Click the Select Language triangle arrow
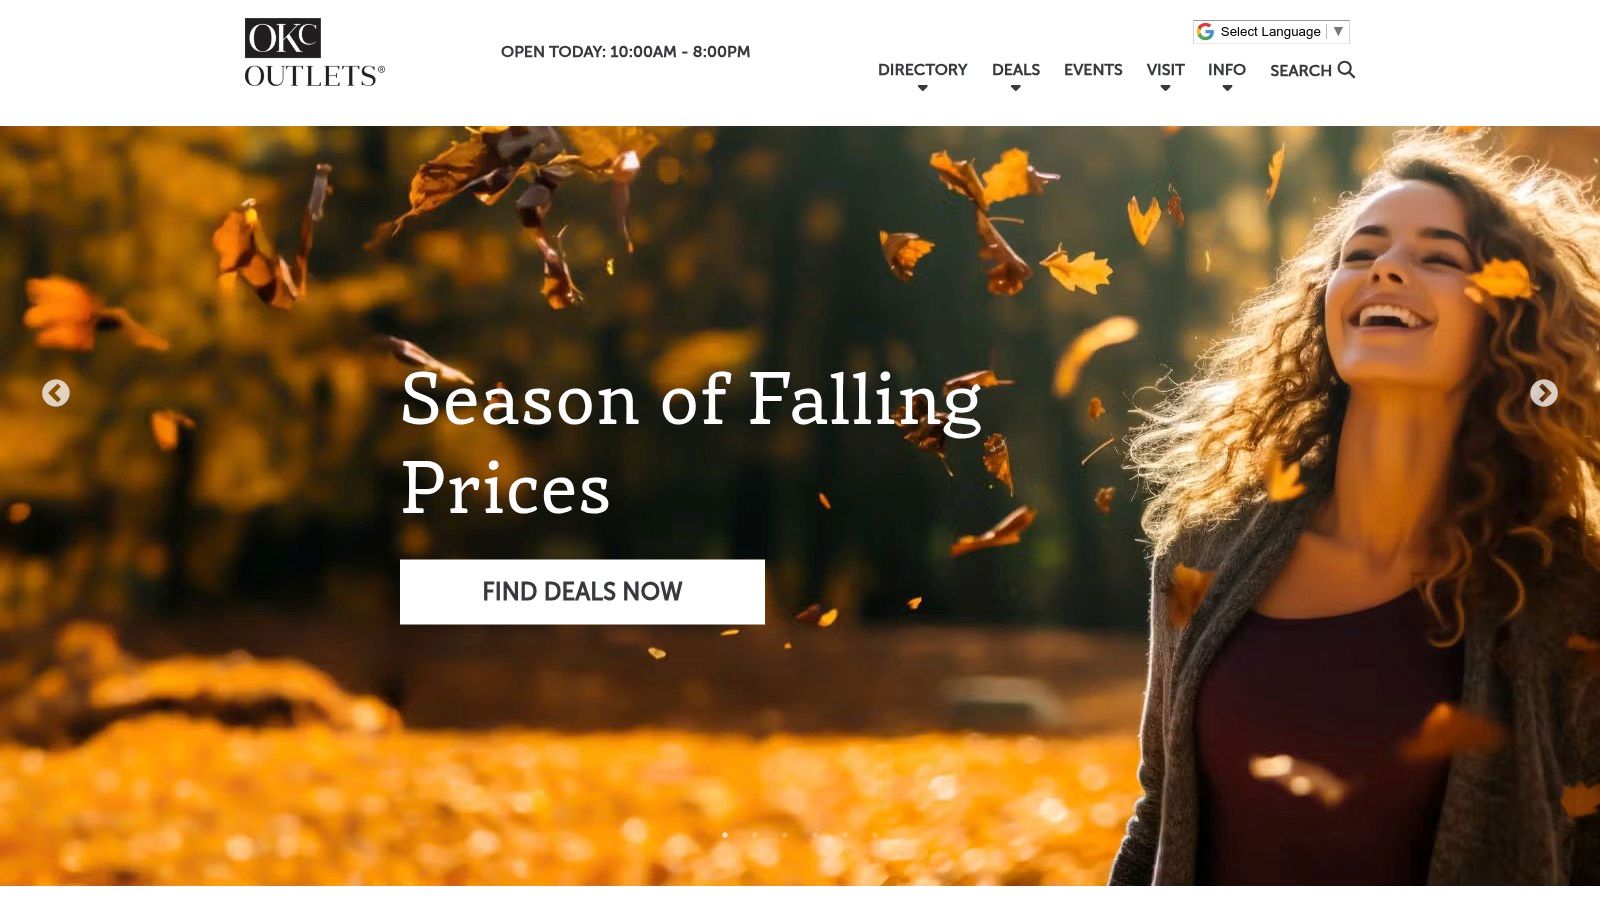The height and width of the screenshot is (900, 1600). pyautogui.click(x=1338, y=31)
